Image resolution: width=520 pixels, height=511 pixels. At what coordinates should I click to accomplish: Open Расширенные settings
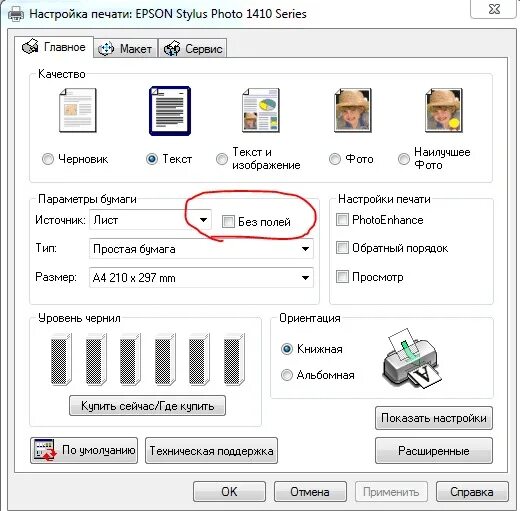point(434,451)
